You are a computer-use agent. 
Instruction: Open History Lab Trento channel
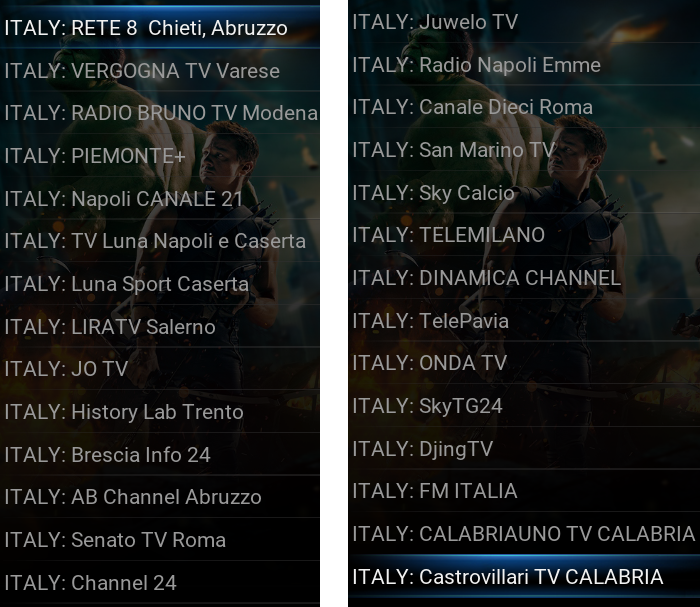[159, 412]
